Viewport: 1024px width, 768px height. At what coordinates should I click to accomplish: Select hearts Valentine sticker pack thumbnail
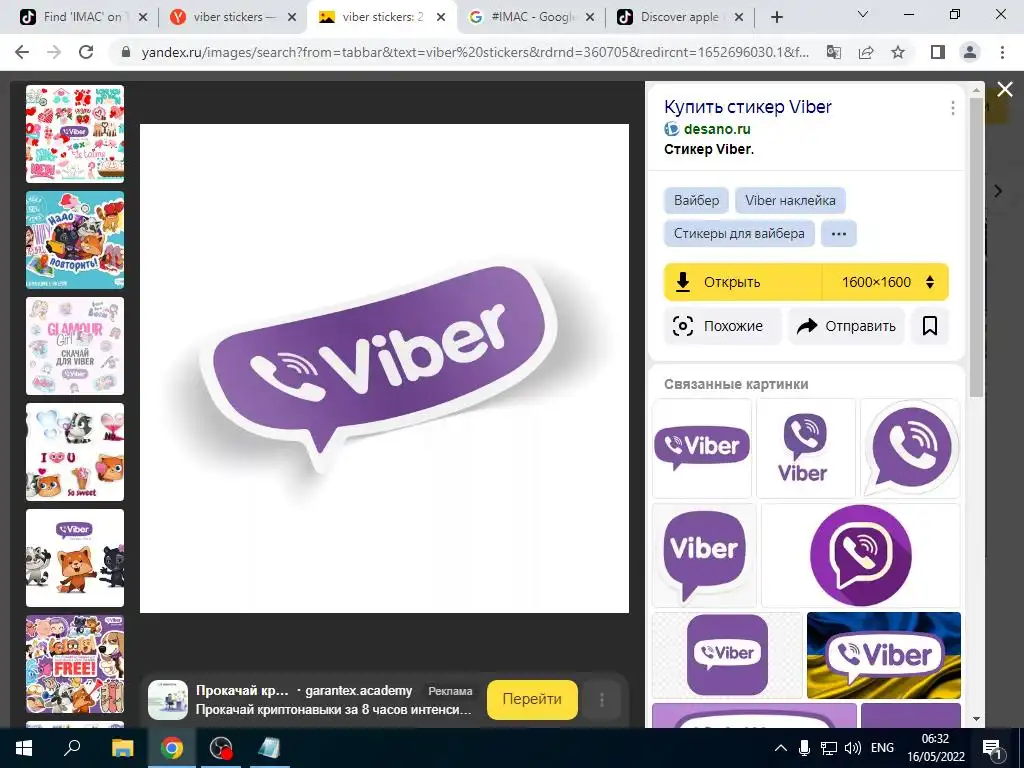(75, 134)
